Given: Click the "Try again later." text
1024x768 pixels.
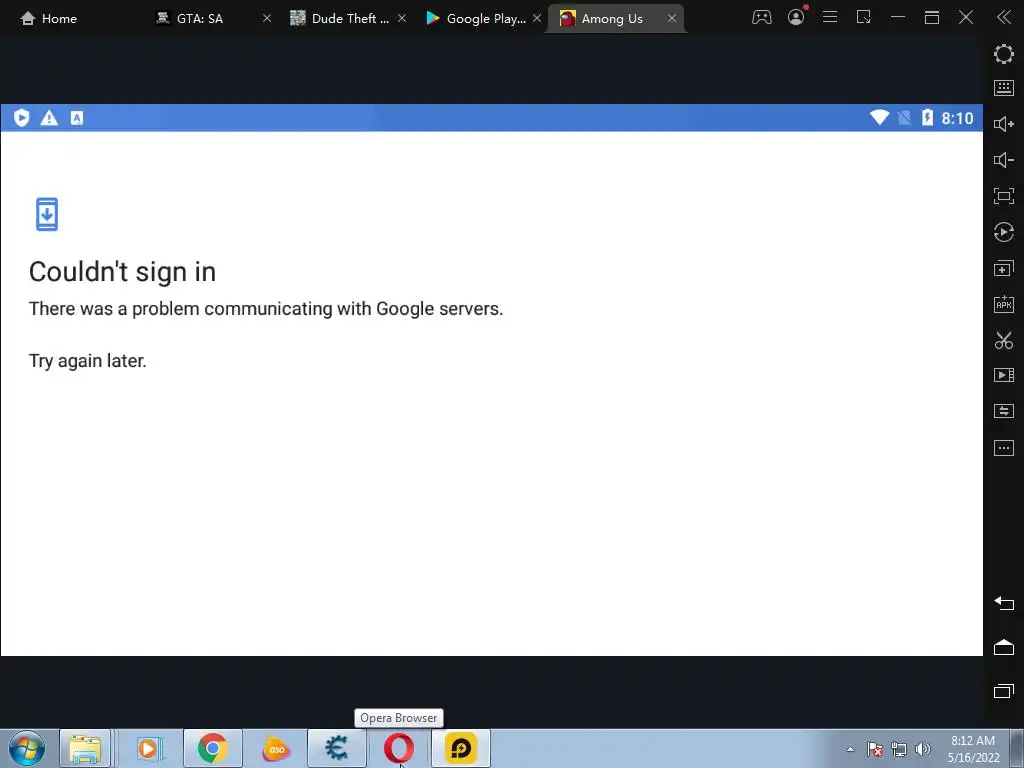Looking at the screenshot, I should (x=88, y=360).
